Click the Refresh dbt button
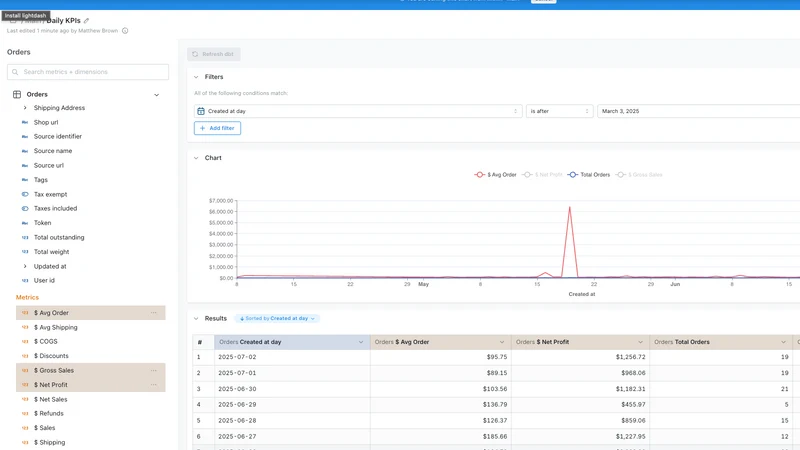This screenshot has height=450, width=800. [x=214, y=54]
